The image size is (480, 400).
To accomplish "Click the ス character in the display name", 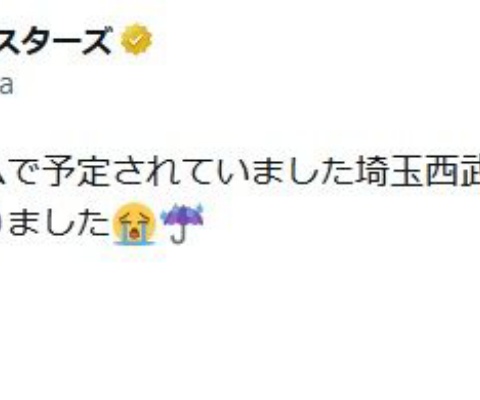I will pos(10,40).
